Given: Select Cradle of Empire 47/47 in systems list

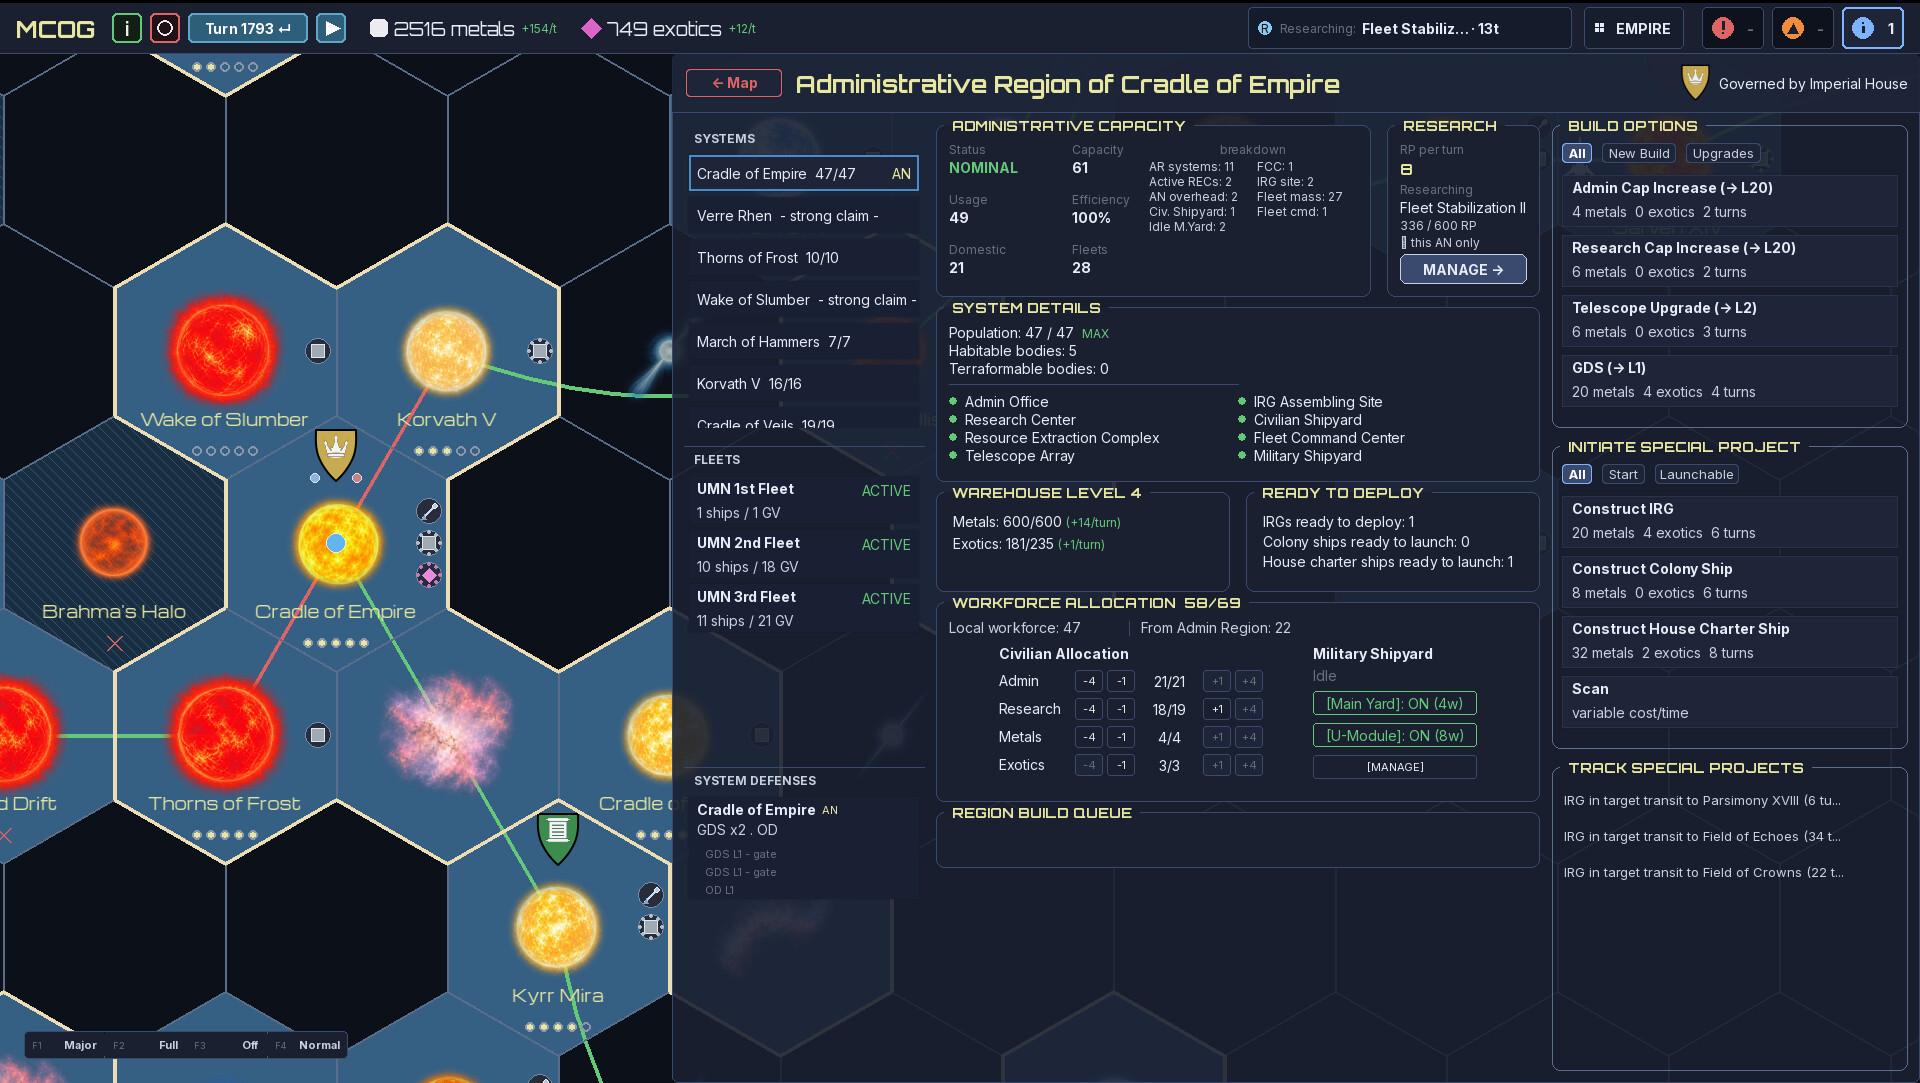Looking at the screenshot, I should tap(804, 174).
